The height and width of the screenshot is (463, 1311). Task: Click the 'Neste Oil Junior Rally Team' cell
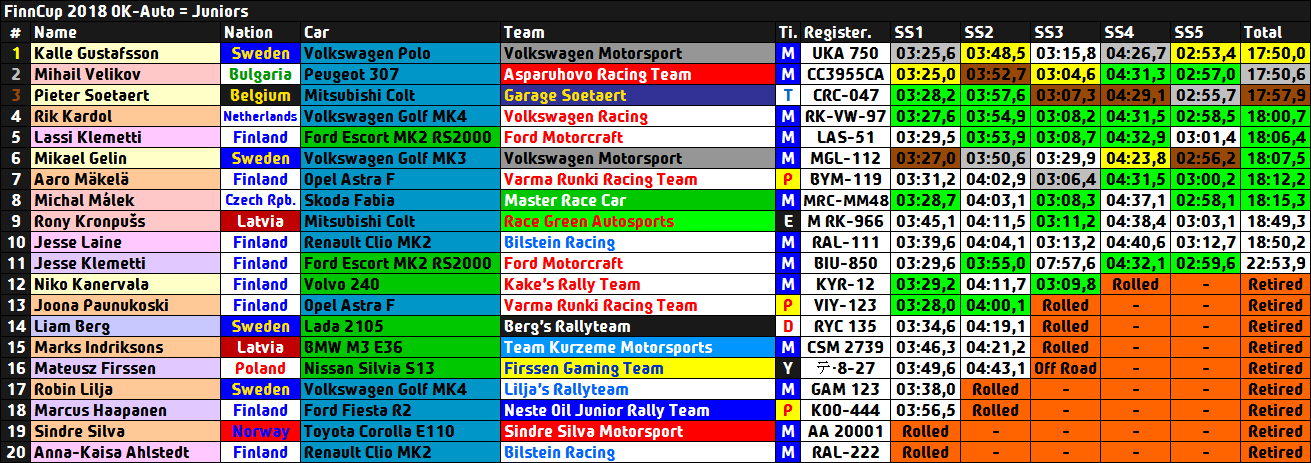pos(637,410)
